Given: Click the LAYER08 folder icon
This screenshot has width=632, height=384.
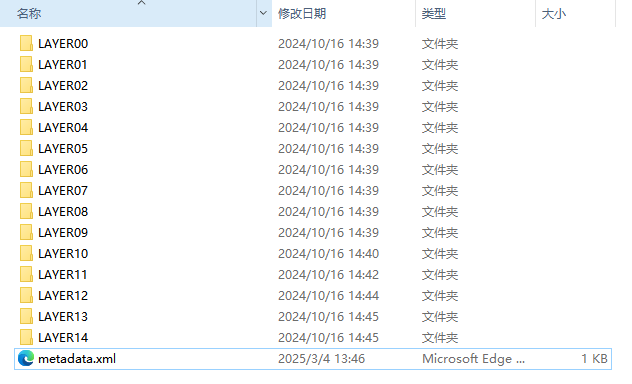Looking at the screenshot, I should 26,211.
